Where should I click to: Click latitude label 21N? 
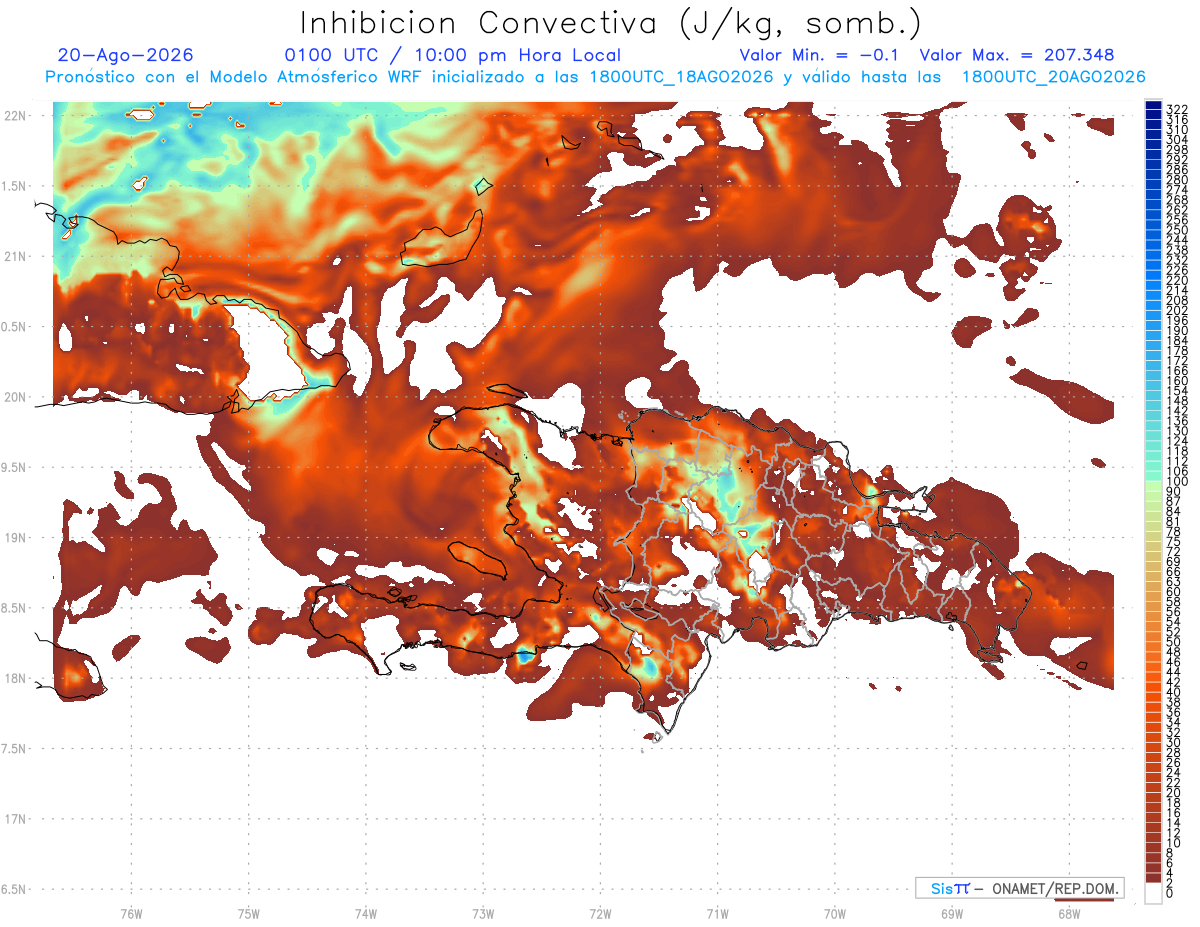point(14,257)
